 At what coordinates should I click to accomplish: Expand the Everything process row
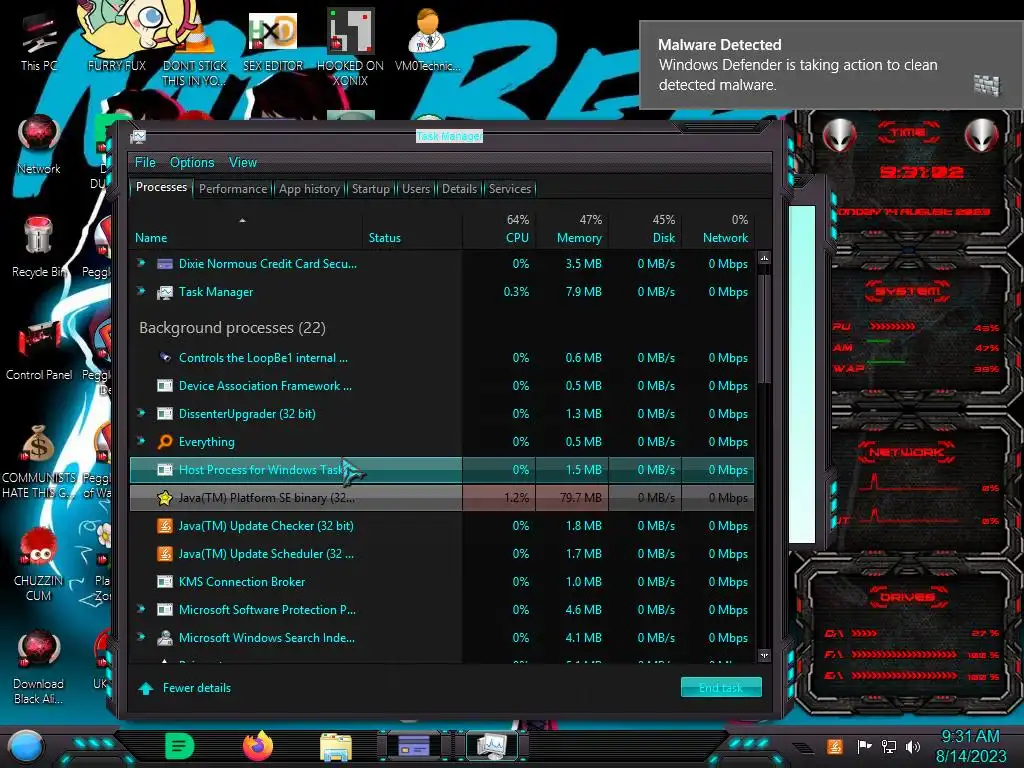tap(141, 441)
